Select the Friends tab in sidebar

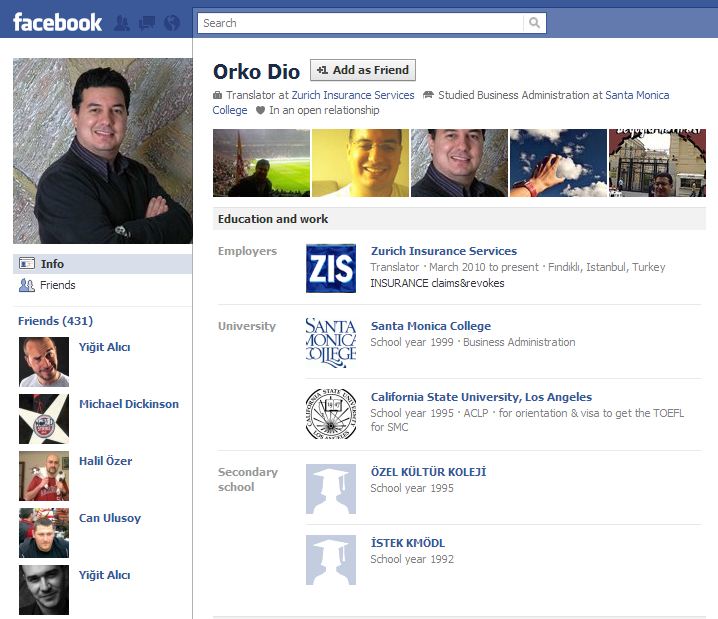[x=103, y=285]
